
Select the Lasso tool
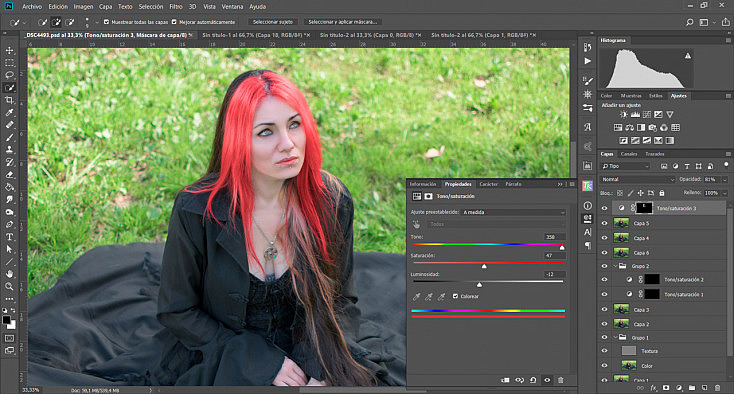click(9, 75)
